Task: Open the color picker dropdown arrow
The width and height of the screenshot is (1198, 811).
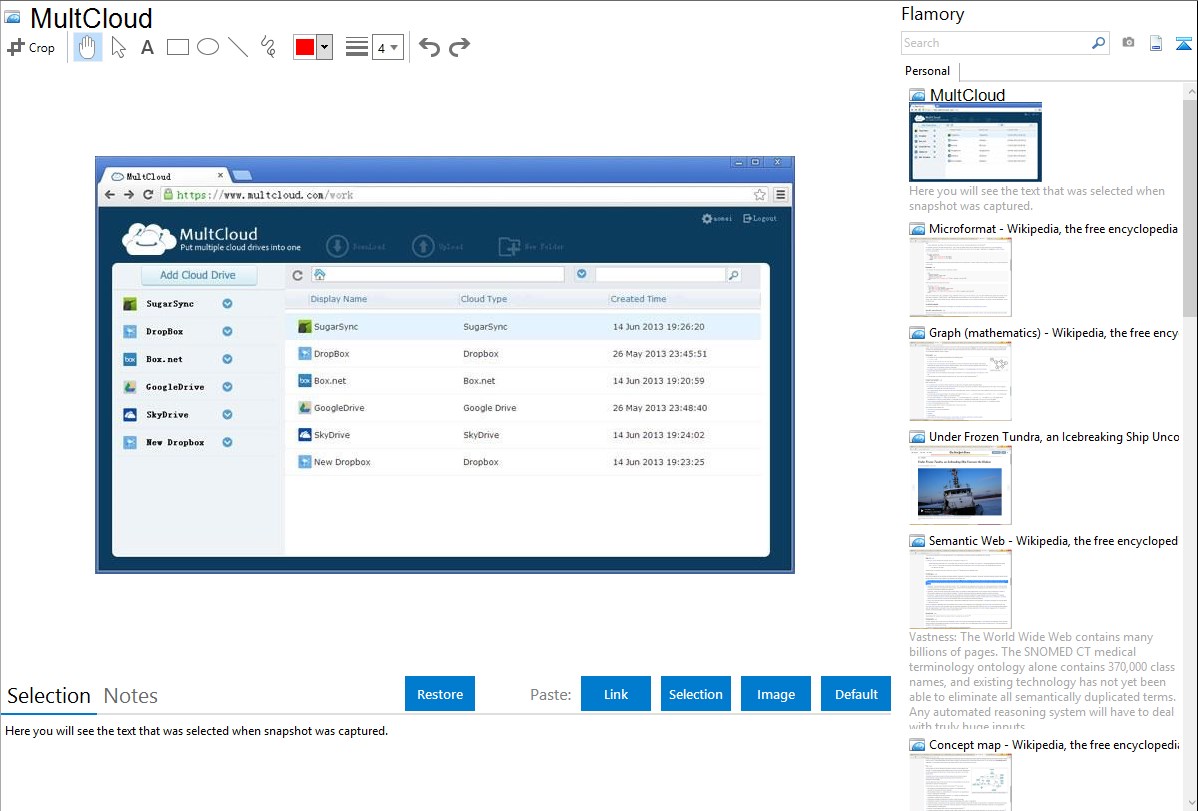Action: [324, 47]
